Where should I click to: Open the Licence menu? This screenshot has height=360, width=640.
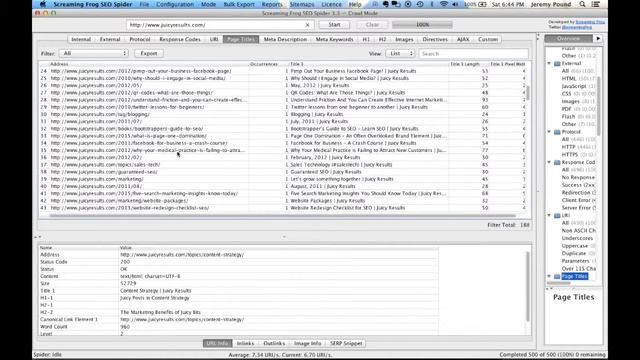[x=331, y=4]
